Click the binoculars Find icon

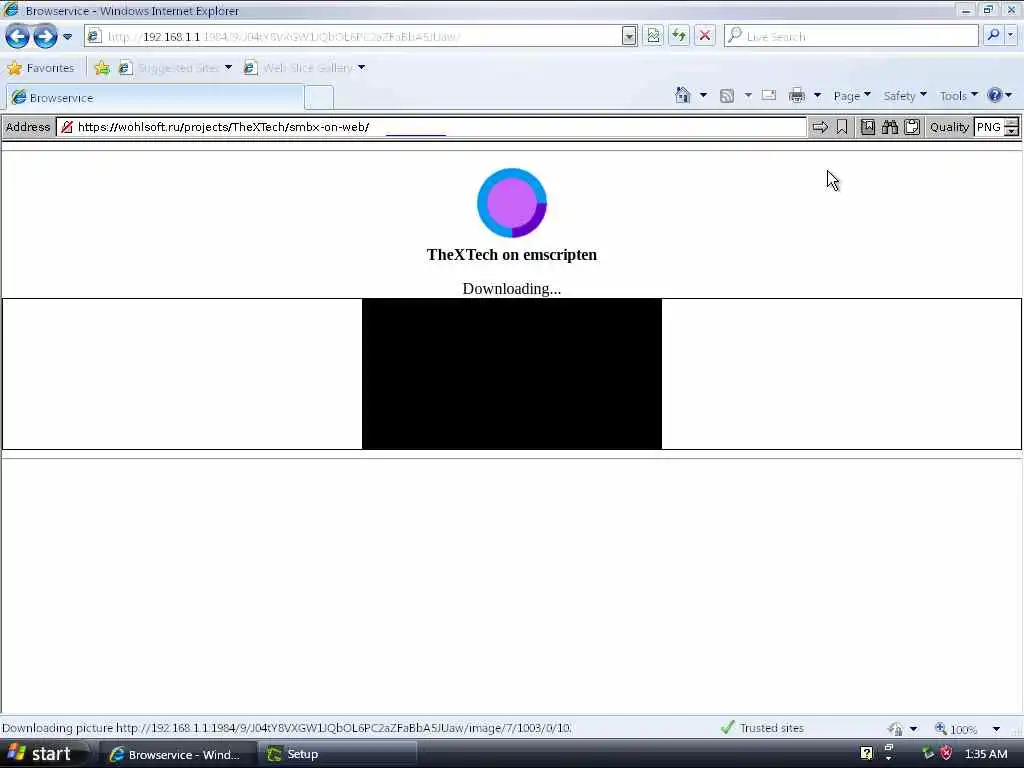click(889, 127)
